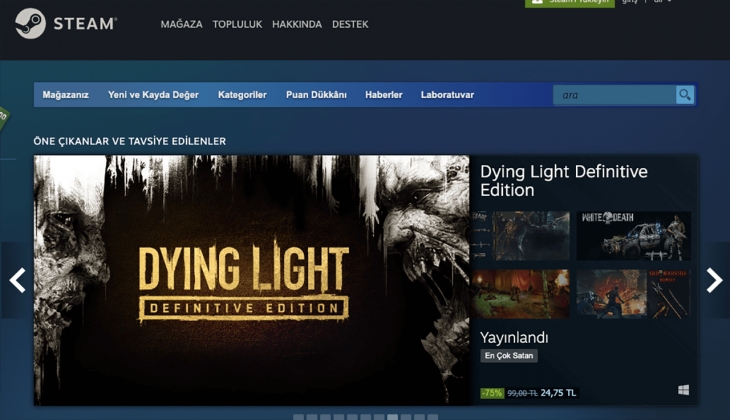Click the Windows platform icon

coord(683,390)
